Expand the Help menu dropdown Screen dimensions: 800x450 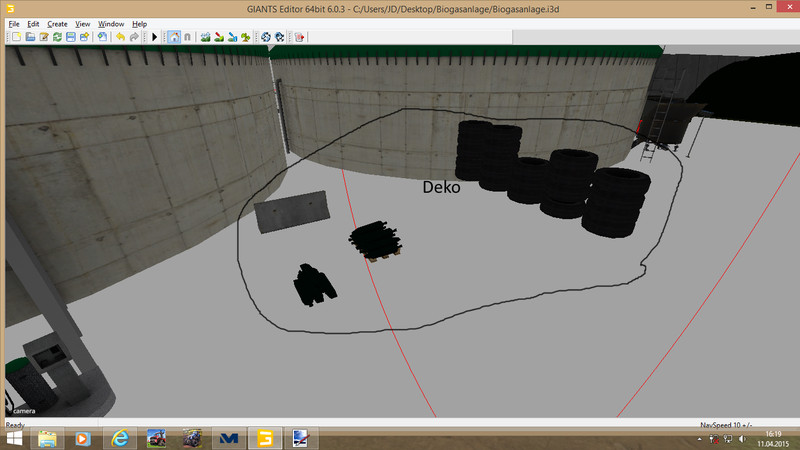click(139, 23)
